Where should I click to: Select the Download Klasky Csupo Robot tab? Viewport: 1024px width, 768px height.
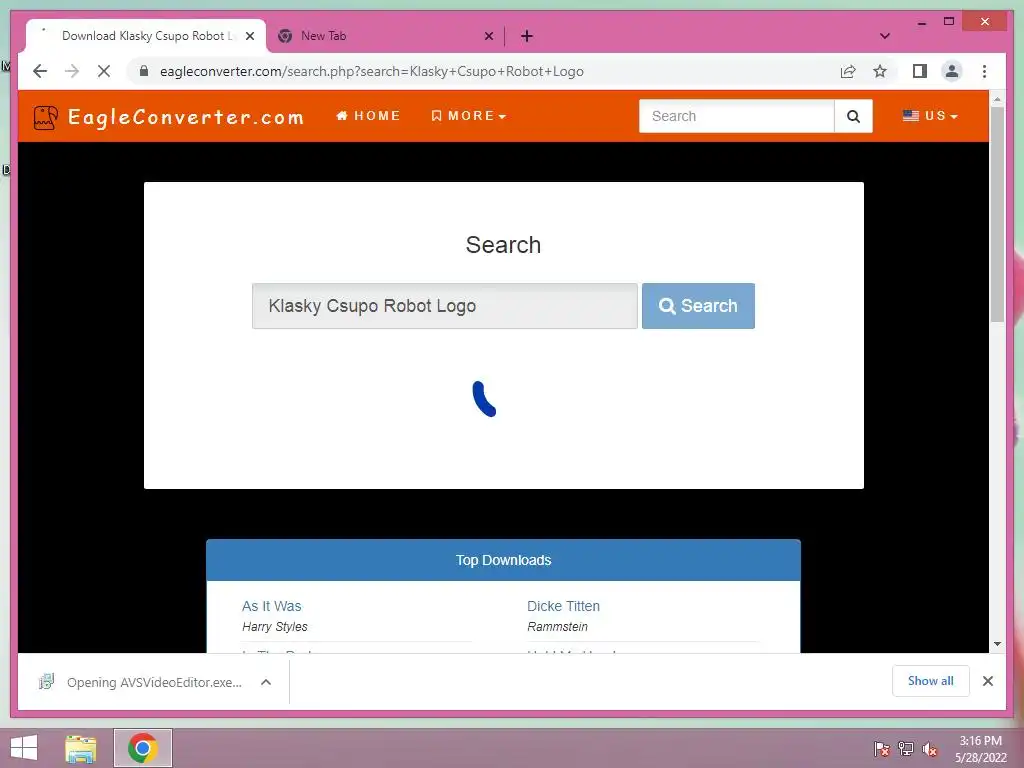coord(145,36)
